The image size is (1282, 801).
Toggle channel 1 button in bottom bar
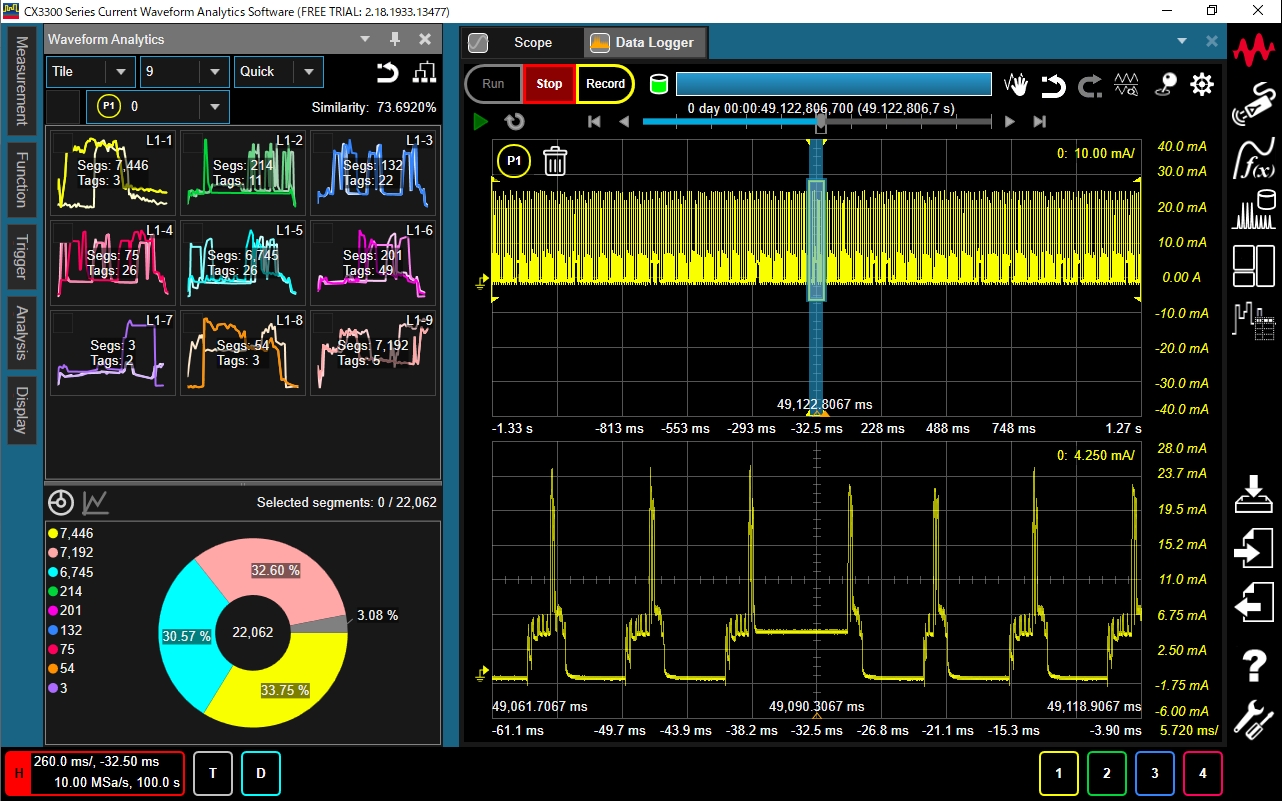[x=1059, y=773]
